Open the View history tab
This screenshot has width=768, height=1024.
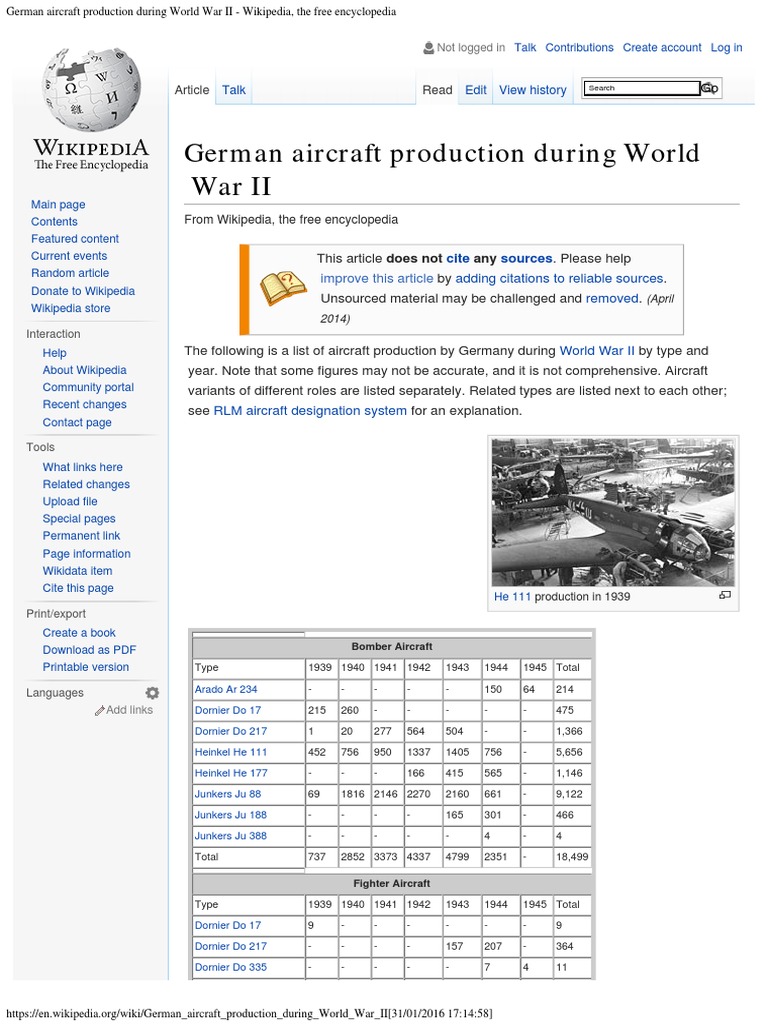pos(532,90)
